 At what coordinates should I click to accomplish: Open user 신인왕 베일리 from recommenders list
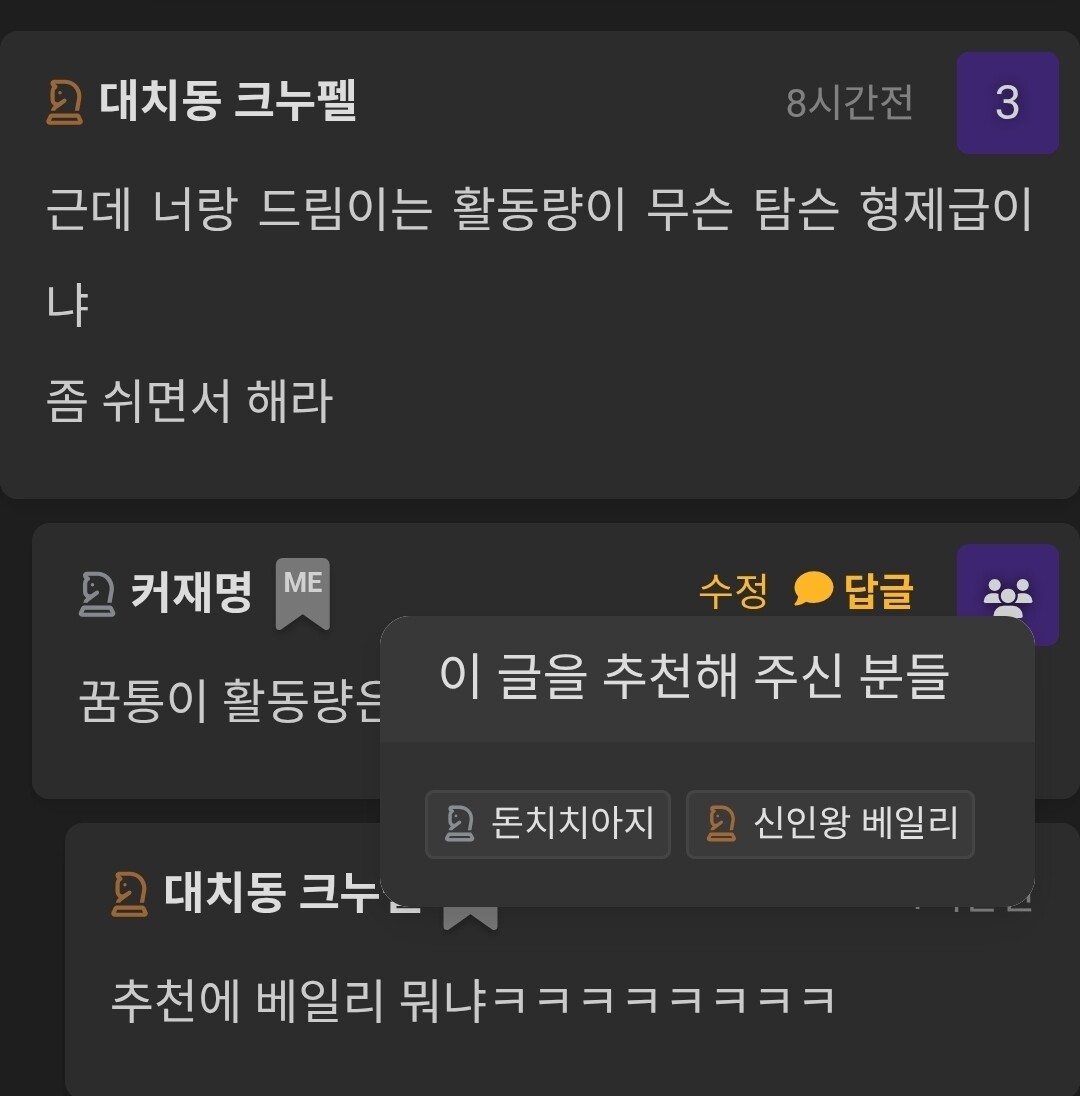click(x=830, y=824)
